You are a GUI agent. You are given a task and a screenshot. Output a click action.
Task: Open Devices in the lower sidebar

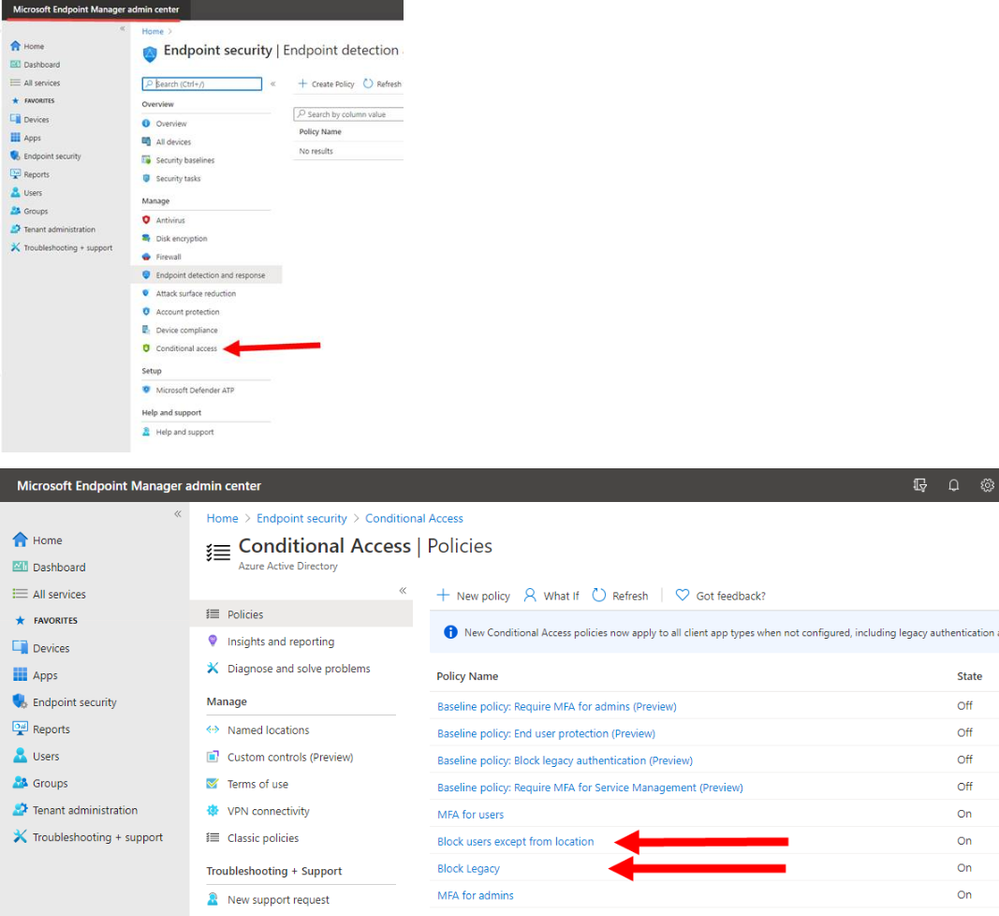tap(41, 648)
